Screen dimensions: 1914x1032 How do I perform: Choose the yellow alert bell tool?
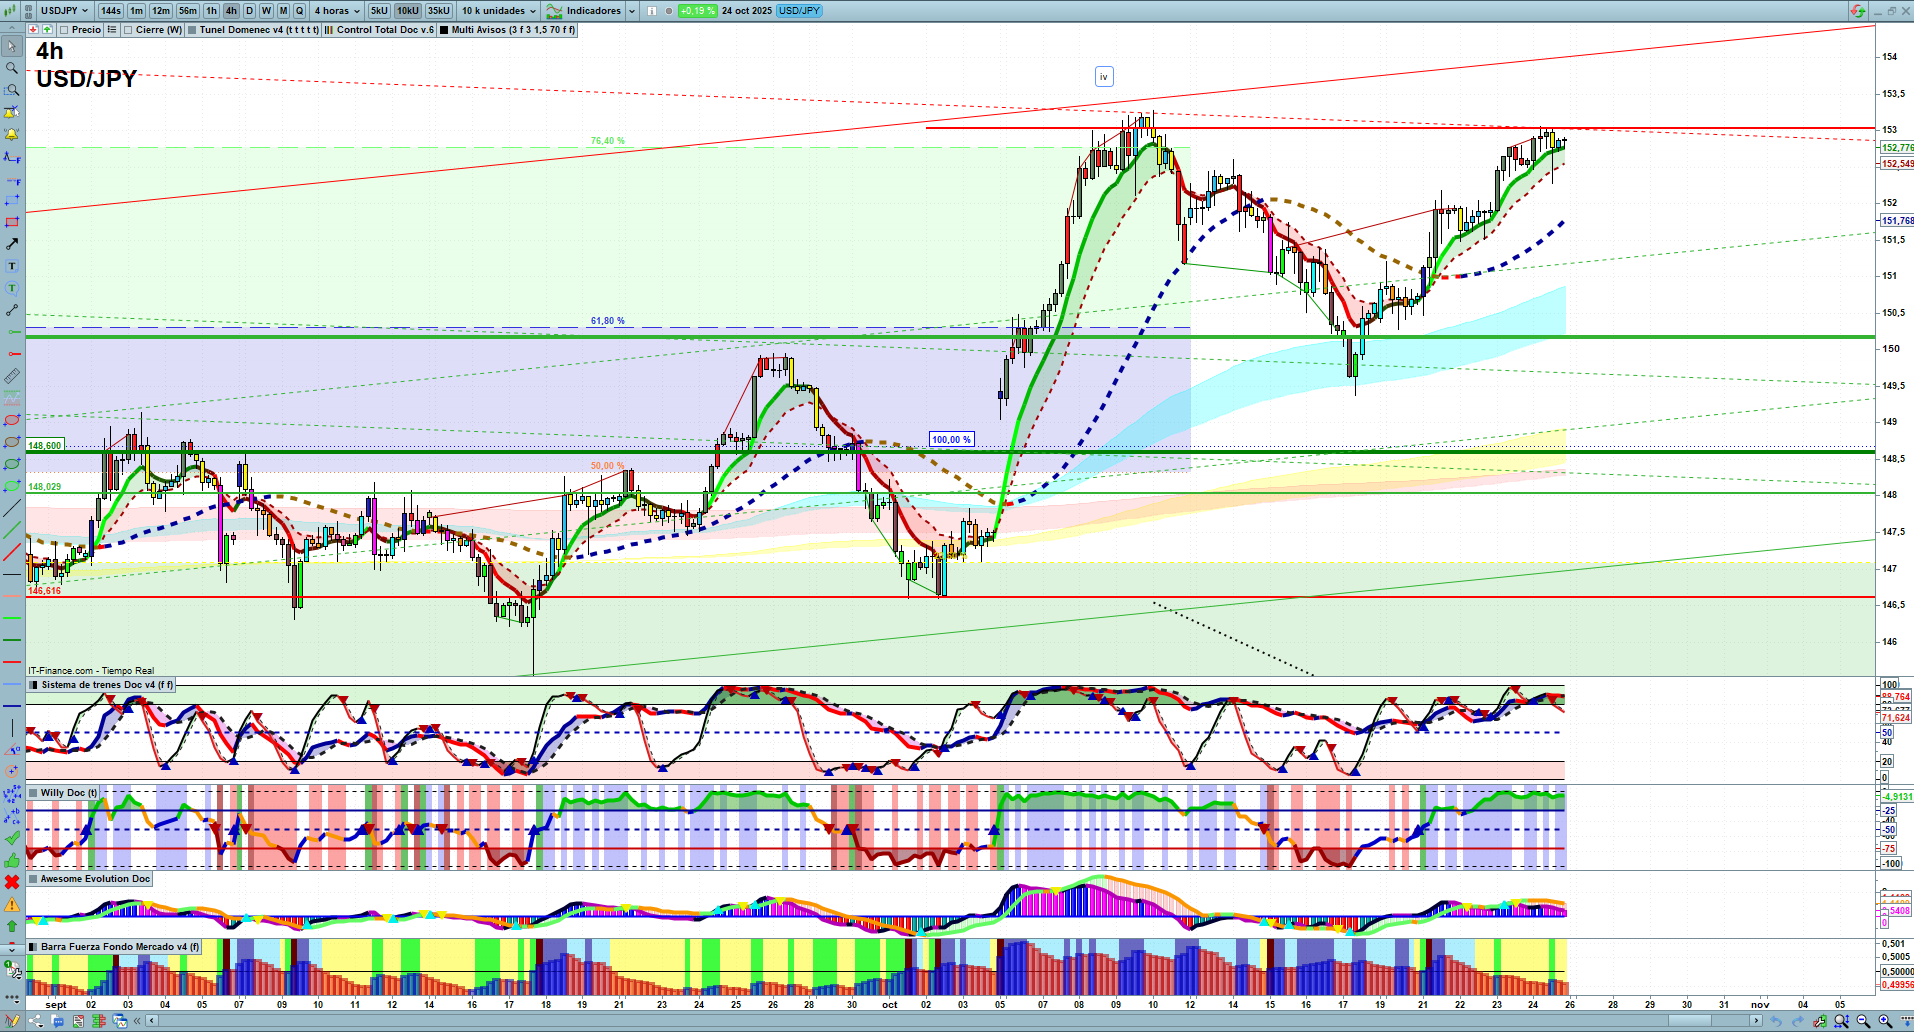pyautogui.click(x=12, y=134)
